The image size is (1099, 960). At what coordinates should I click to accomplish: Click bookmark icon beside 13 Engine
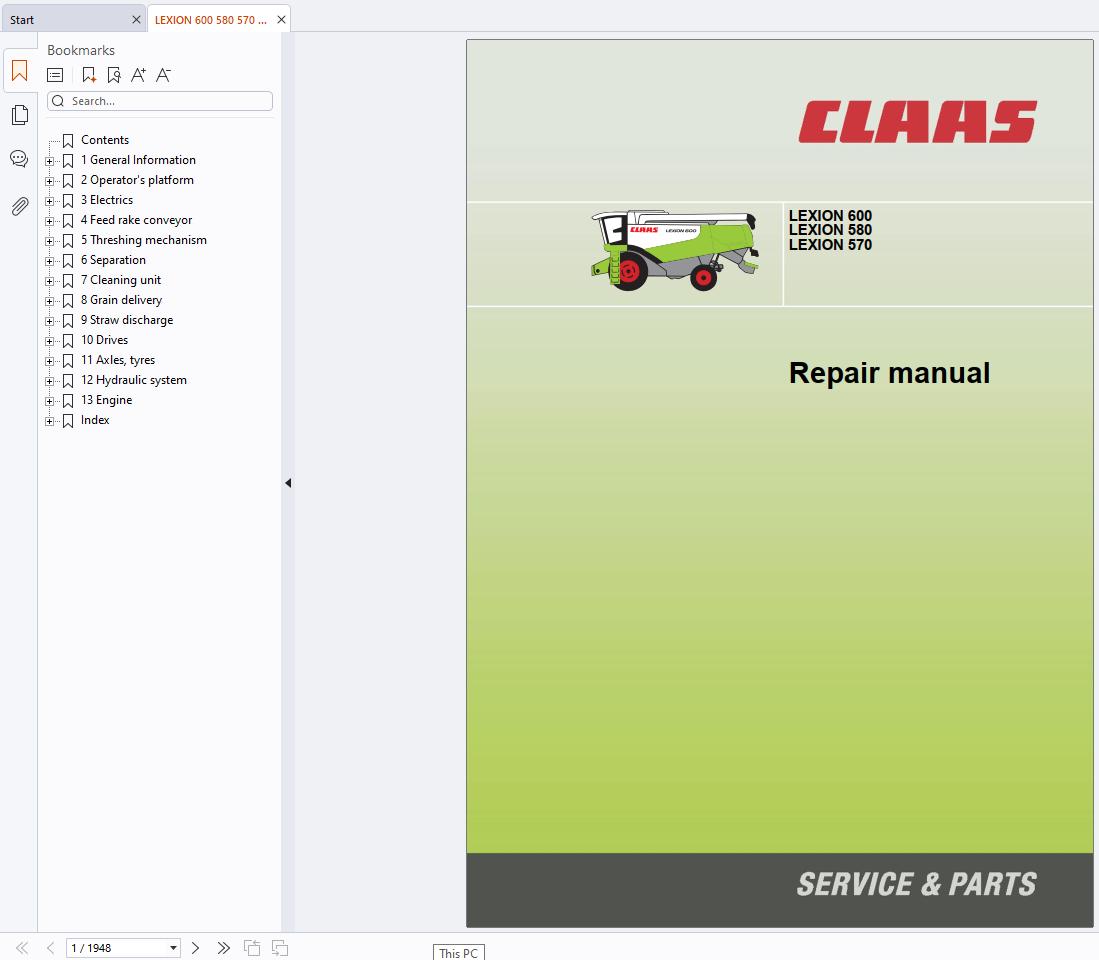pos(68,400)
